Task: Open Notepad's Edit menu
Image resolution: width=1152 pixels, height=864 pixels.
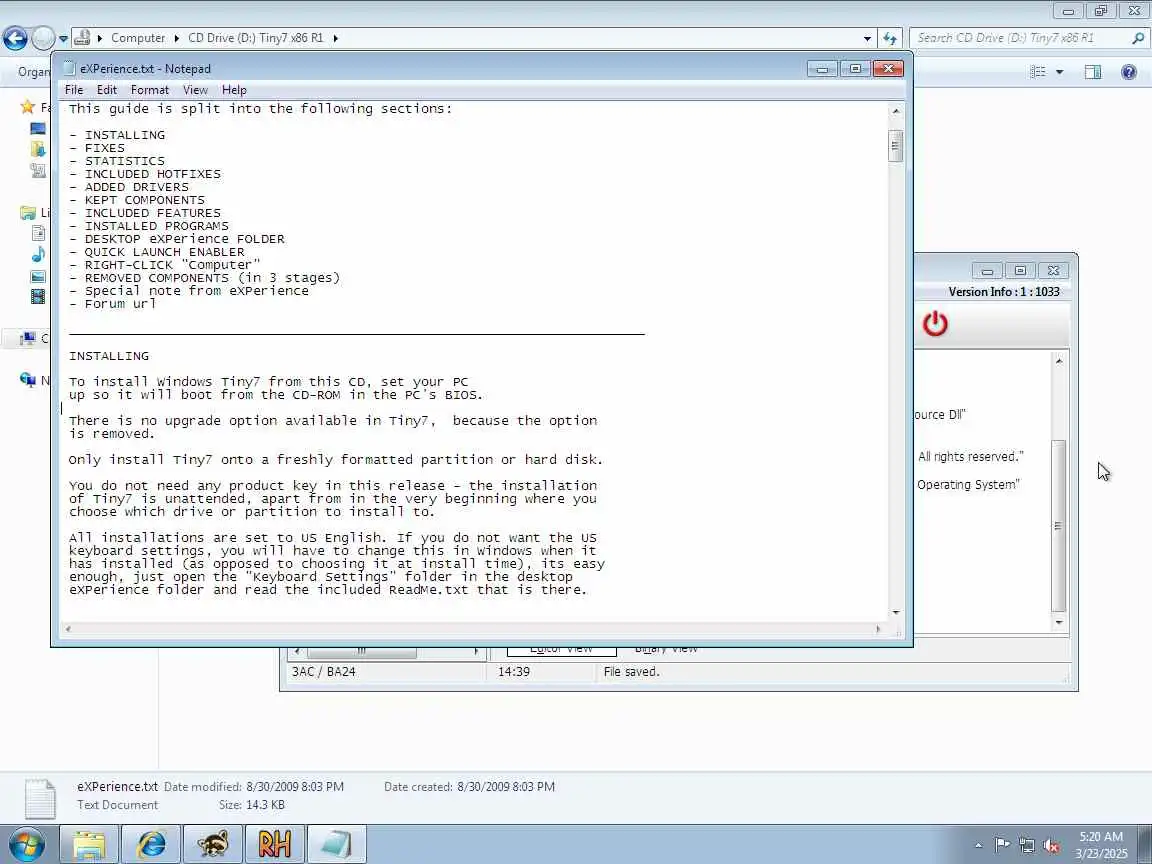Action: 107,90
